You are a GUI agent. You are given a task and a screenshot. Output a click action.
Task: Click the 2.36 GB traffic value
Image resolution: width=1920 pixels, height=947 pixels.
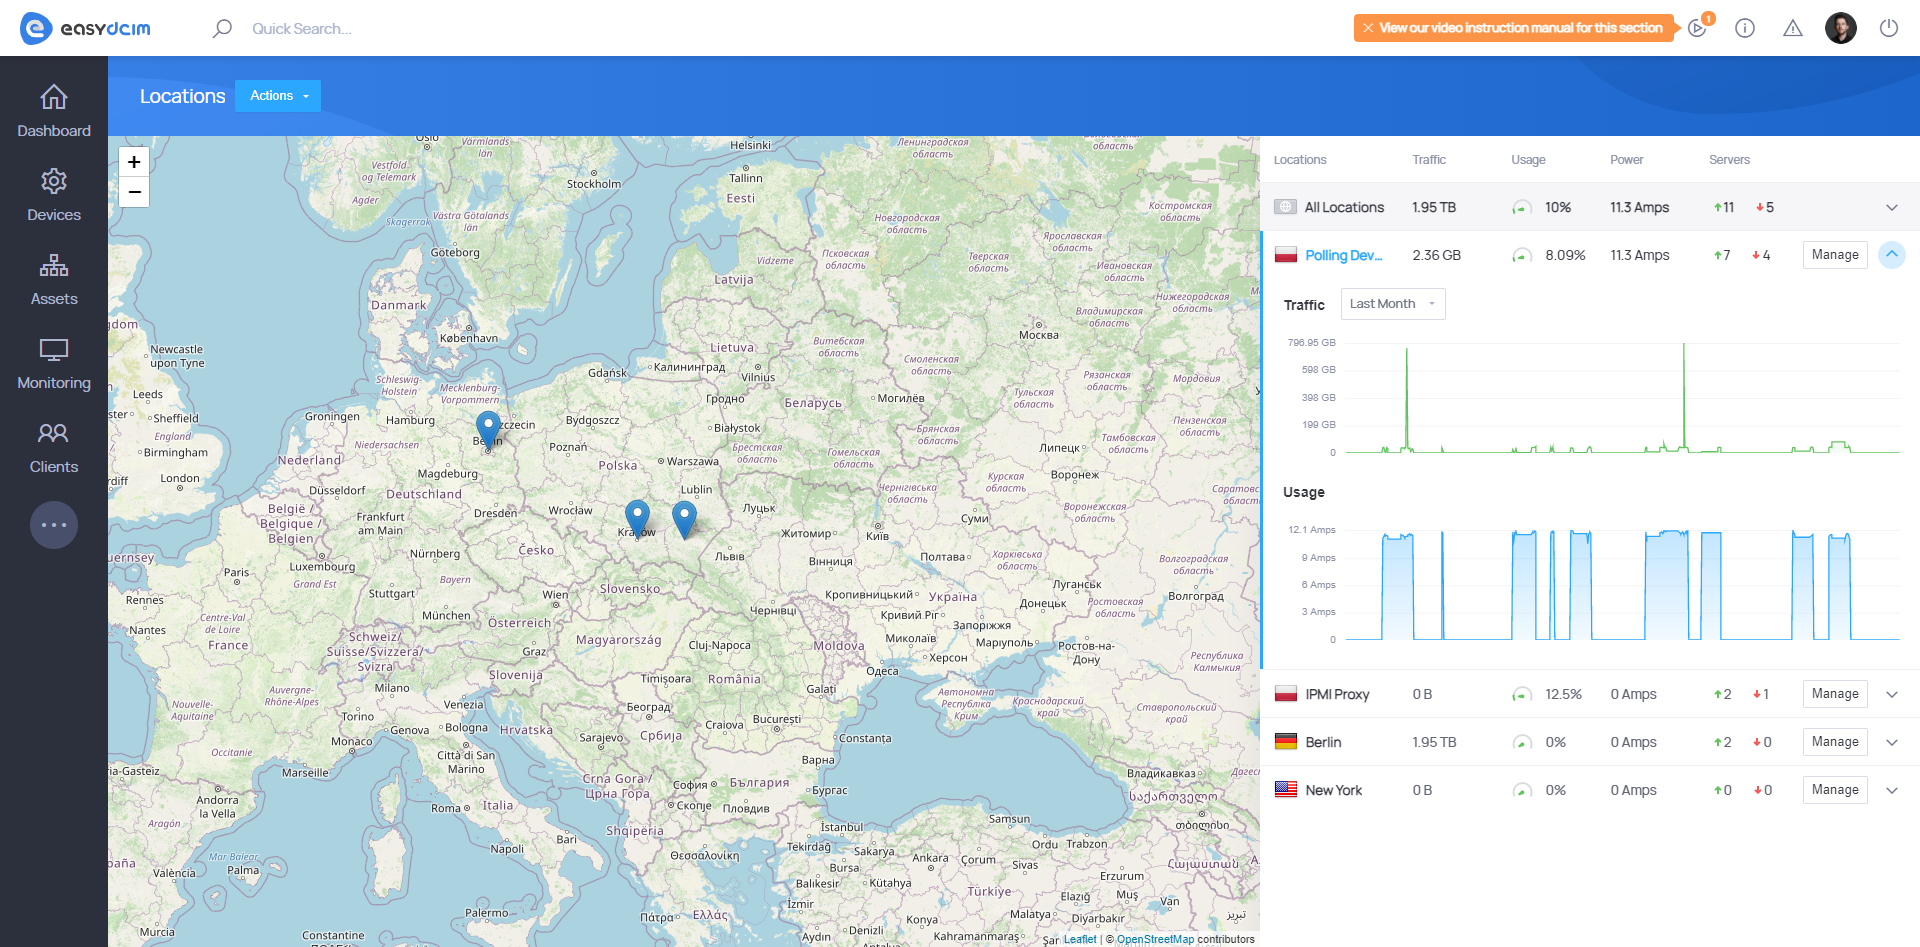pos(1436,255)
